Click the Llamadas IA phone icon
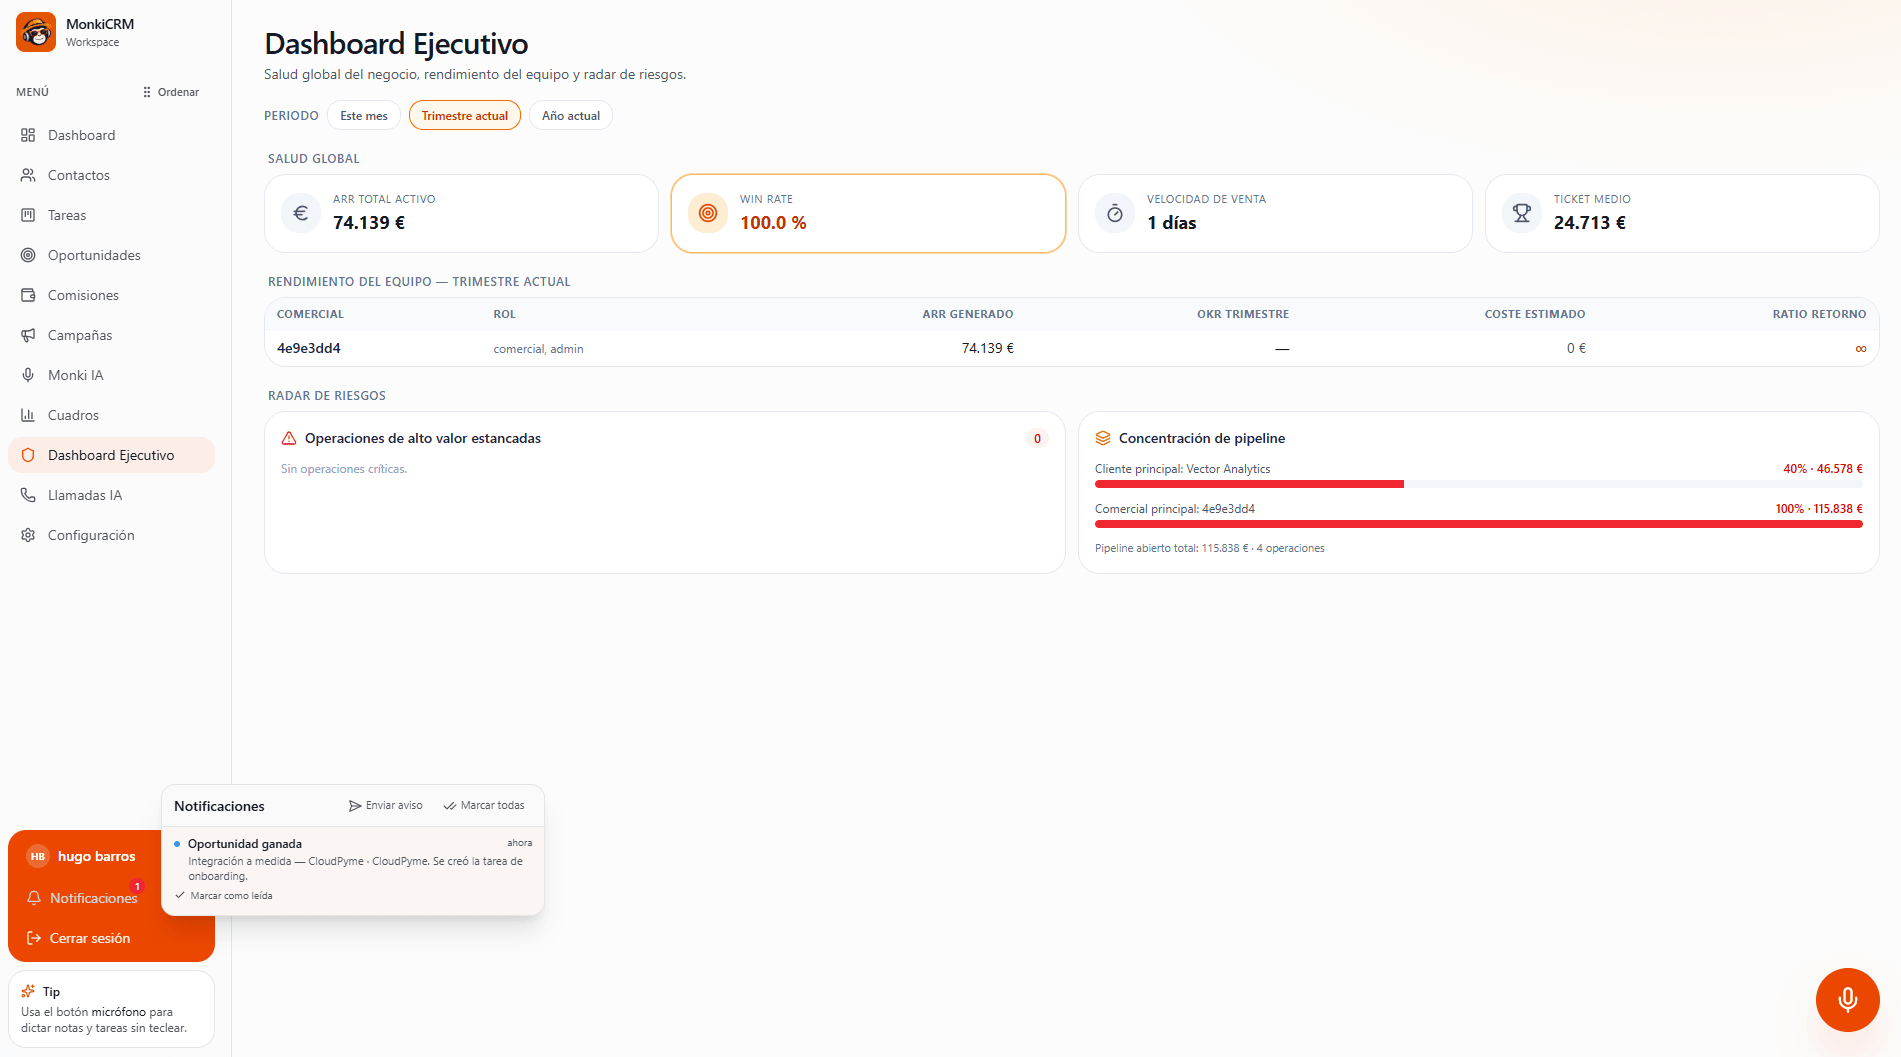This screenshot has width=1901, height=1057. coord(28,495)
